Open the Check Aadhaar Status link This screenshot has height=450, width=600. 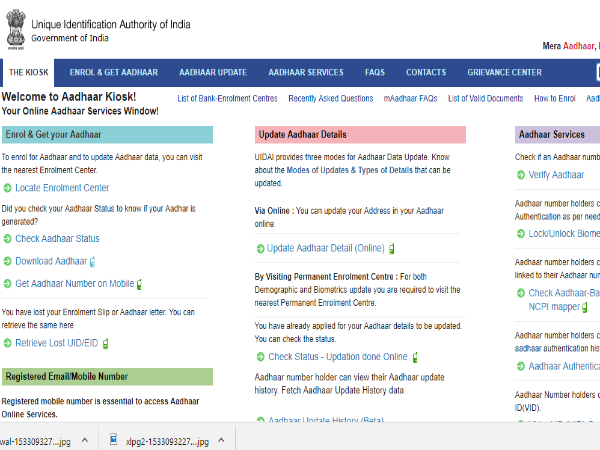coord(57,238)
